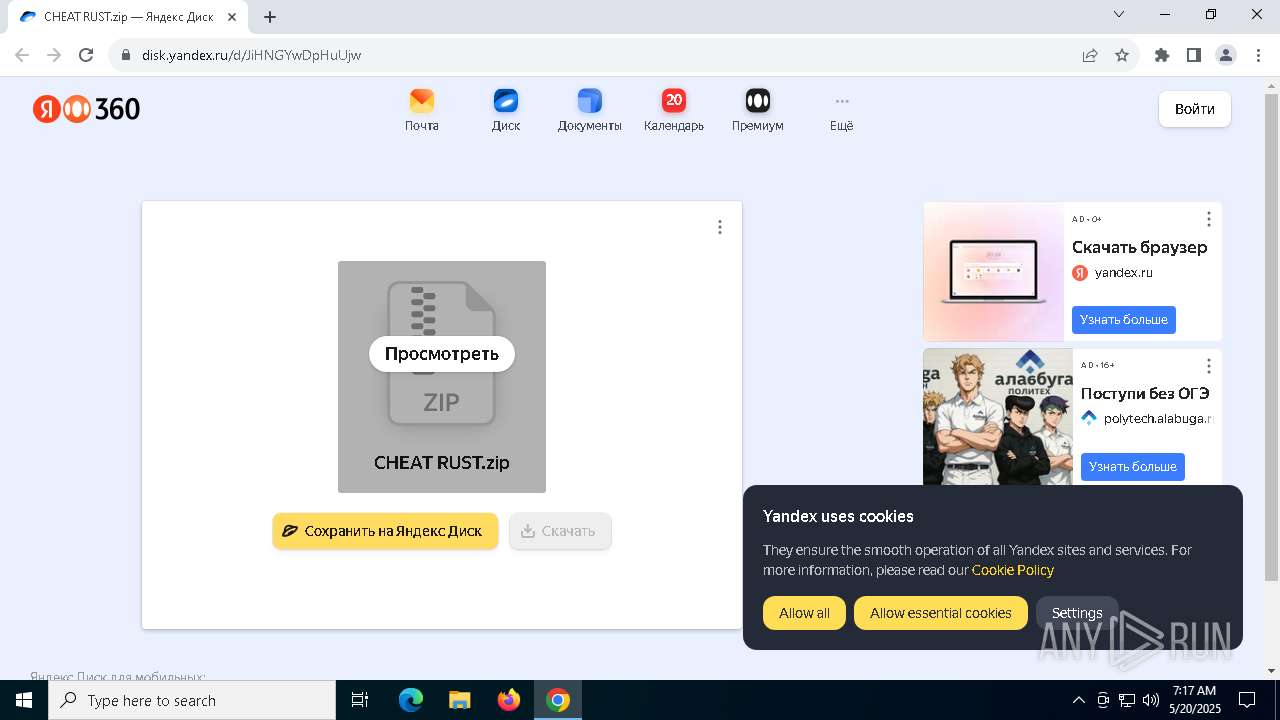Open the tab search chevron

(x=1119, y=14)
